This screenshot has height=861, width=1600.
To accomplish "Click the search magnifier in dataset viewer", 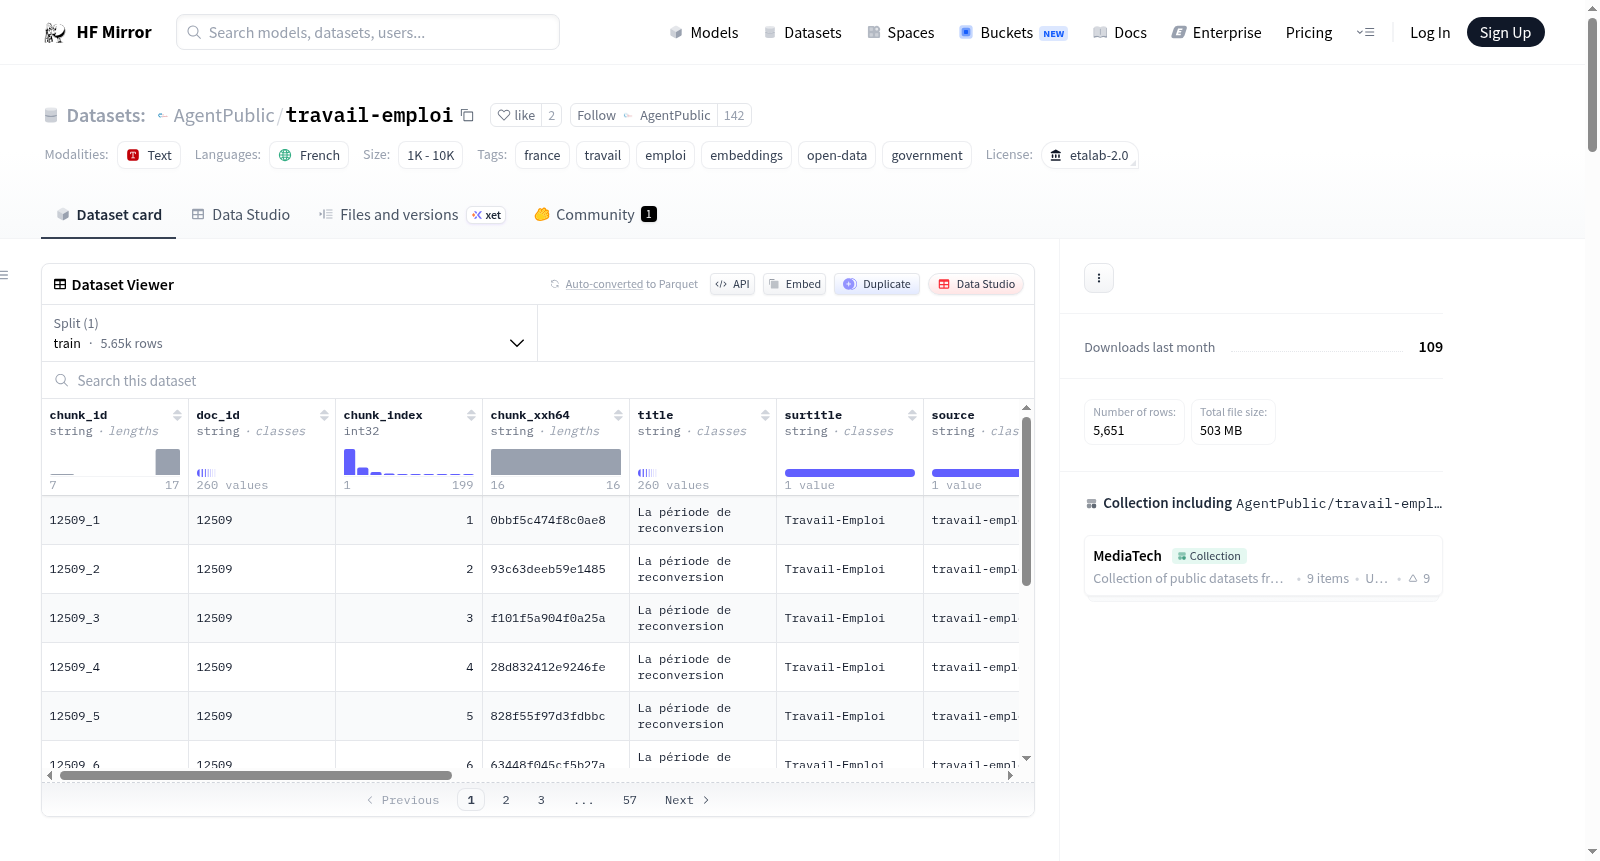I will point(62,381).
